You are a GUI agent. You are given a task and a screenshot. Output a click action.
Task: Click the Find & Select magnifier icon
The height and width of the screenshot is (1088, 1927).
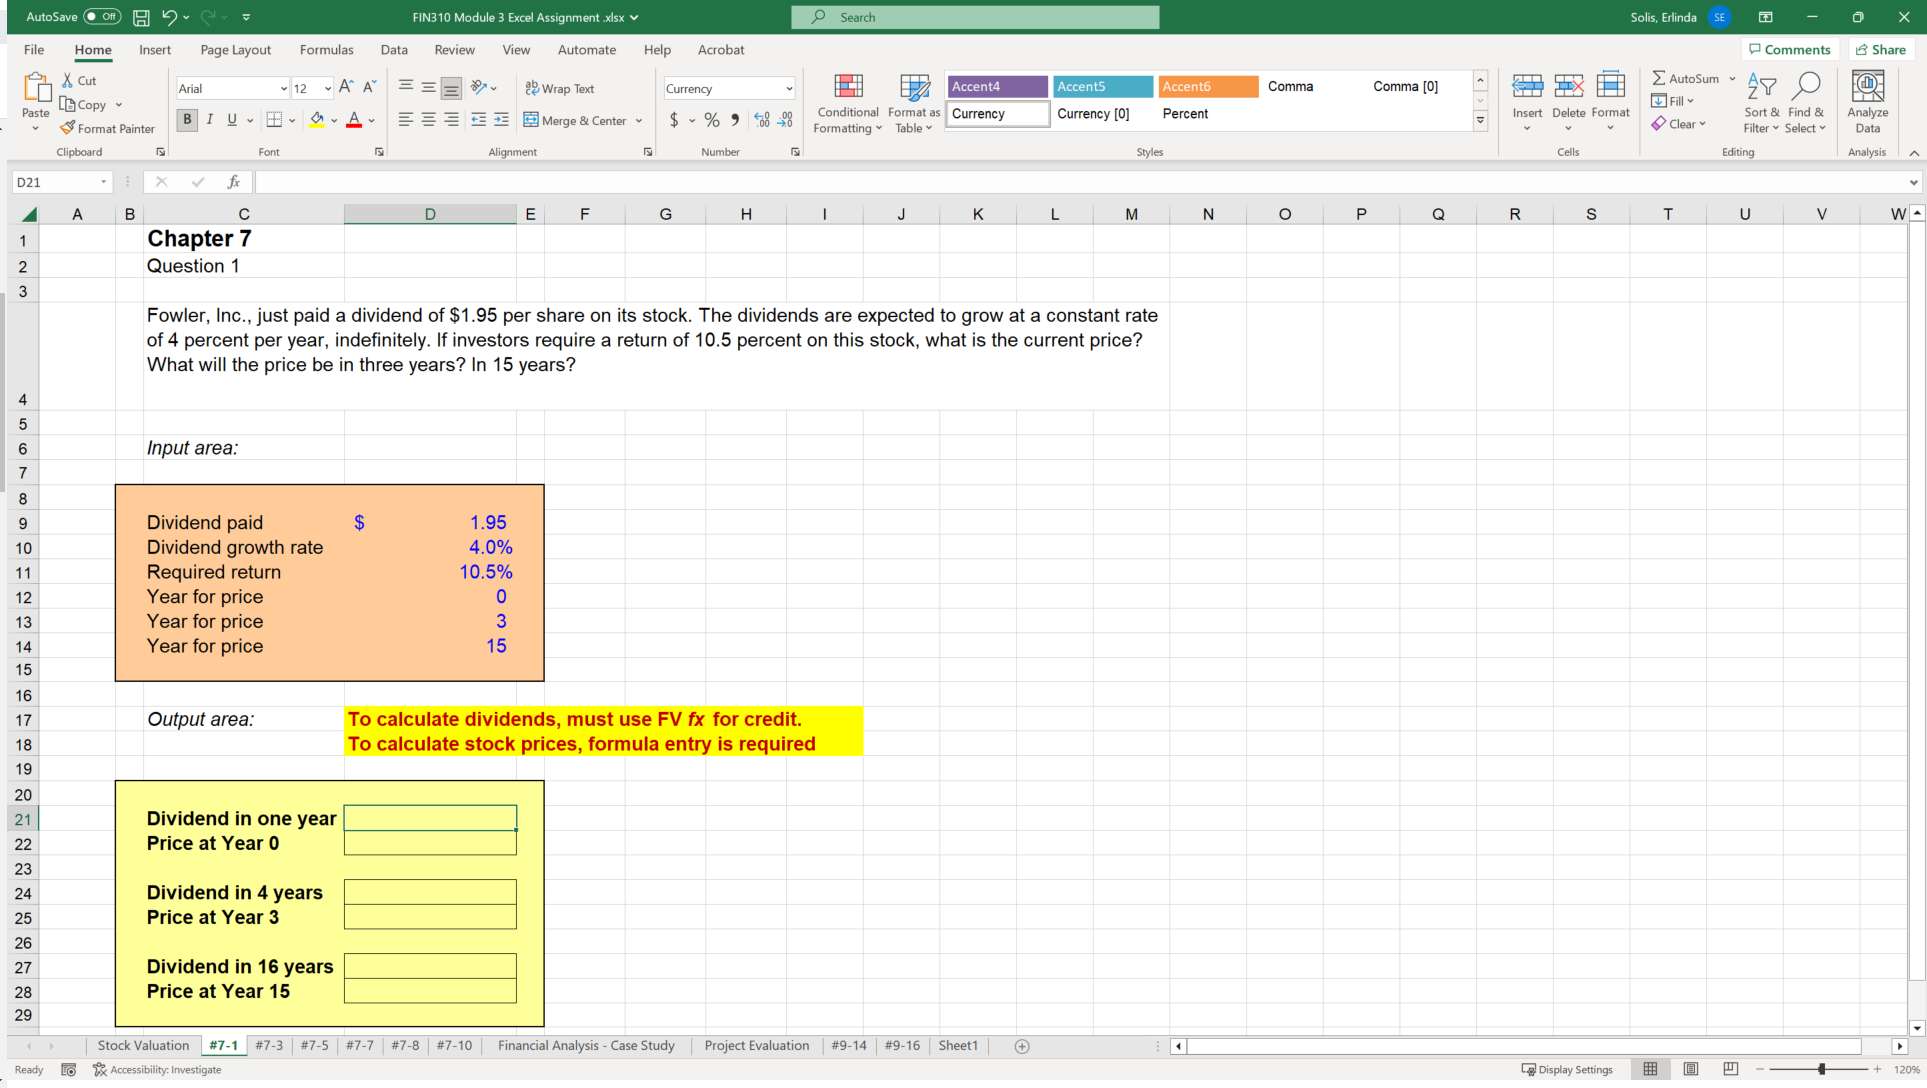pos(1805,87)
